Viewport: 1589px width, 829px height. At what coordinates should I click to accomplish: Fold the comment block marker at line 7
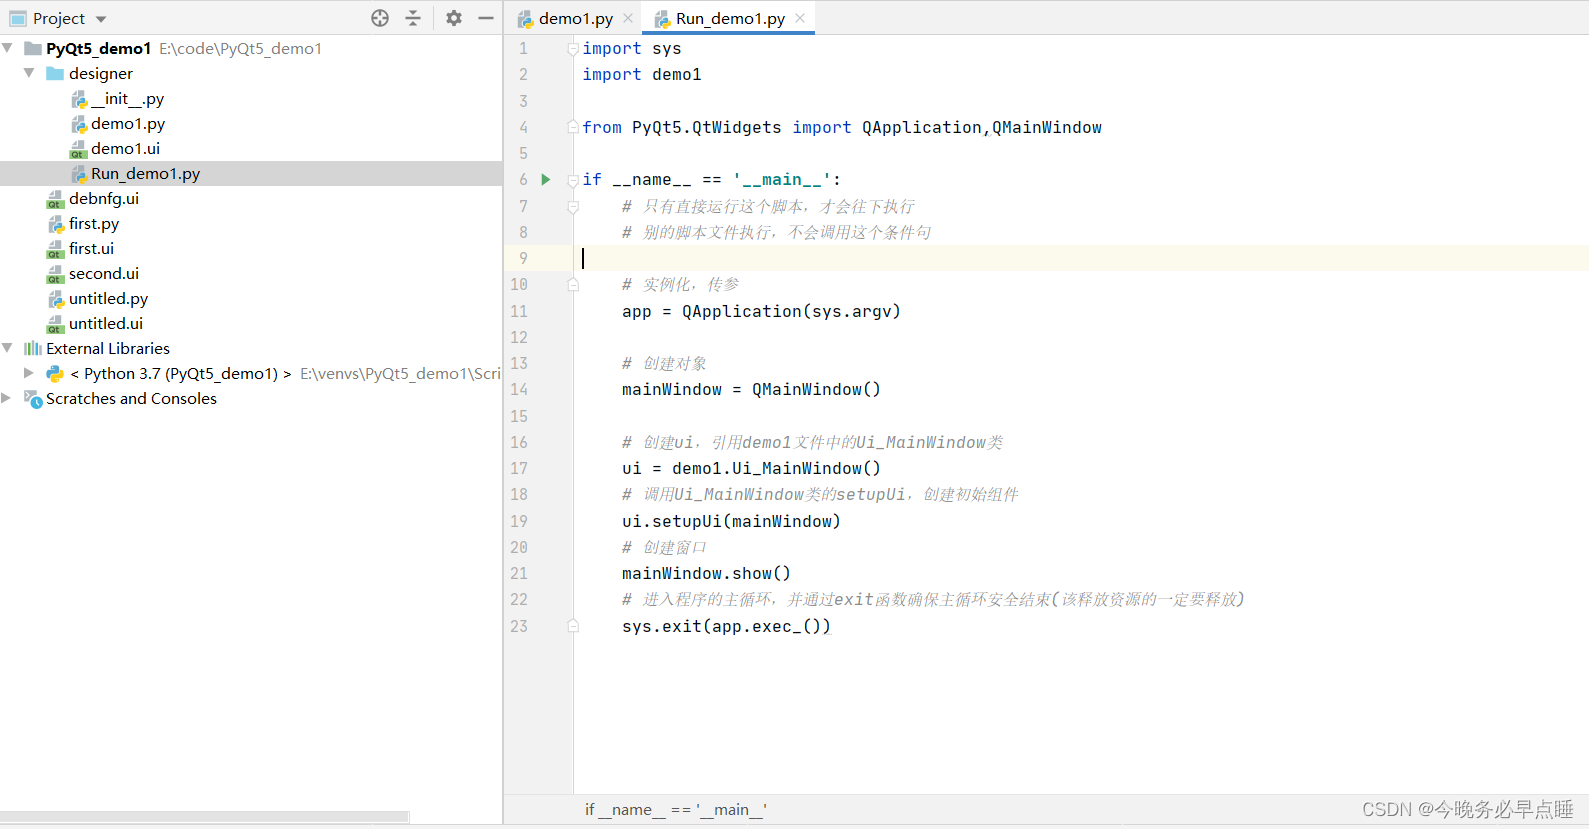click(x=573, y=207)
